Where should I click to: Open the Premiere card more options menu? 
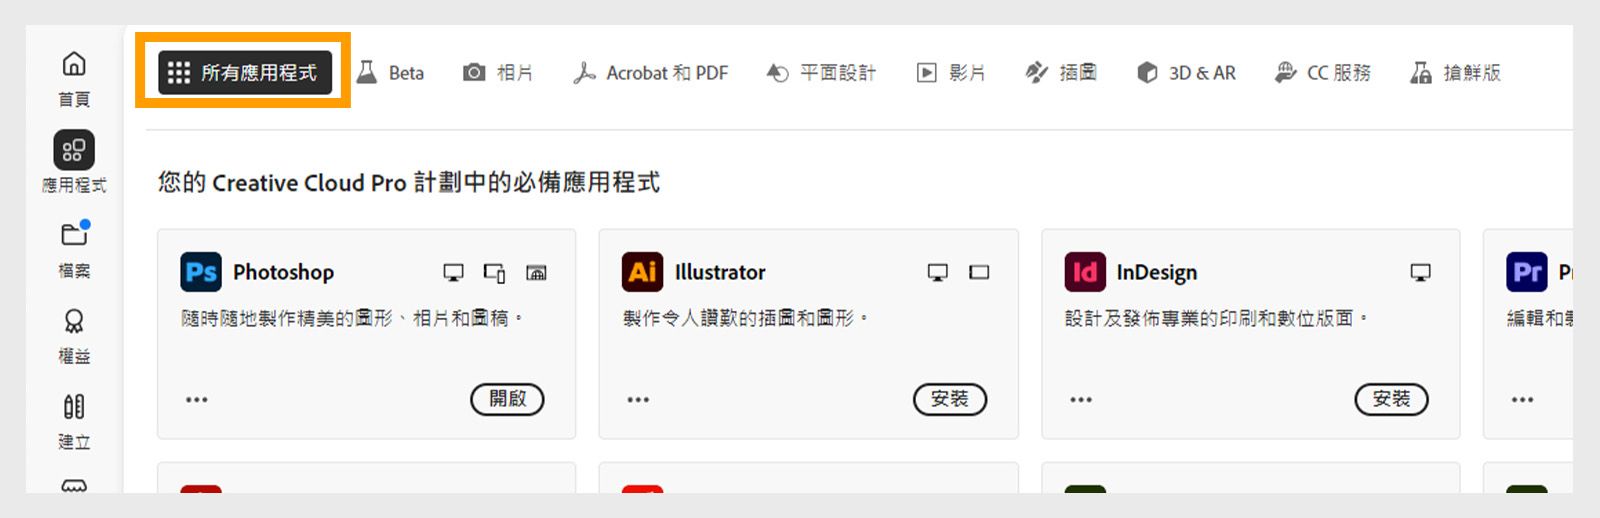[1522, 399]
